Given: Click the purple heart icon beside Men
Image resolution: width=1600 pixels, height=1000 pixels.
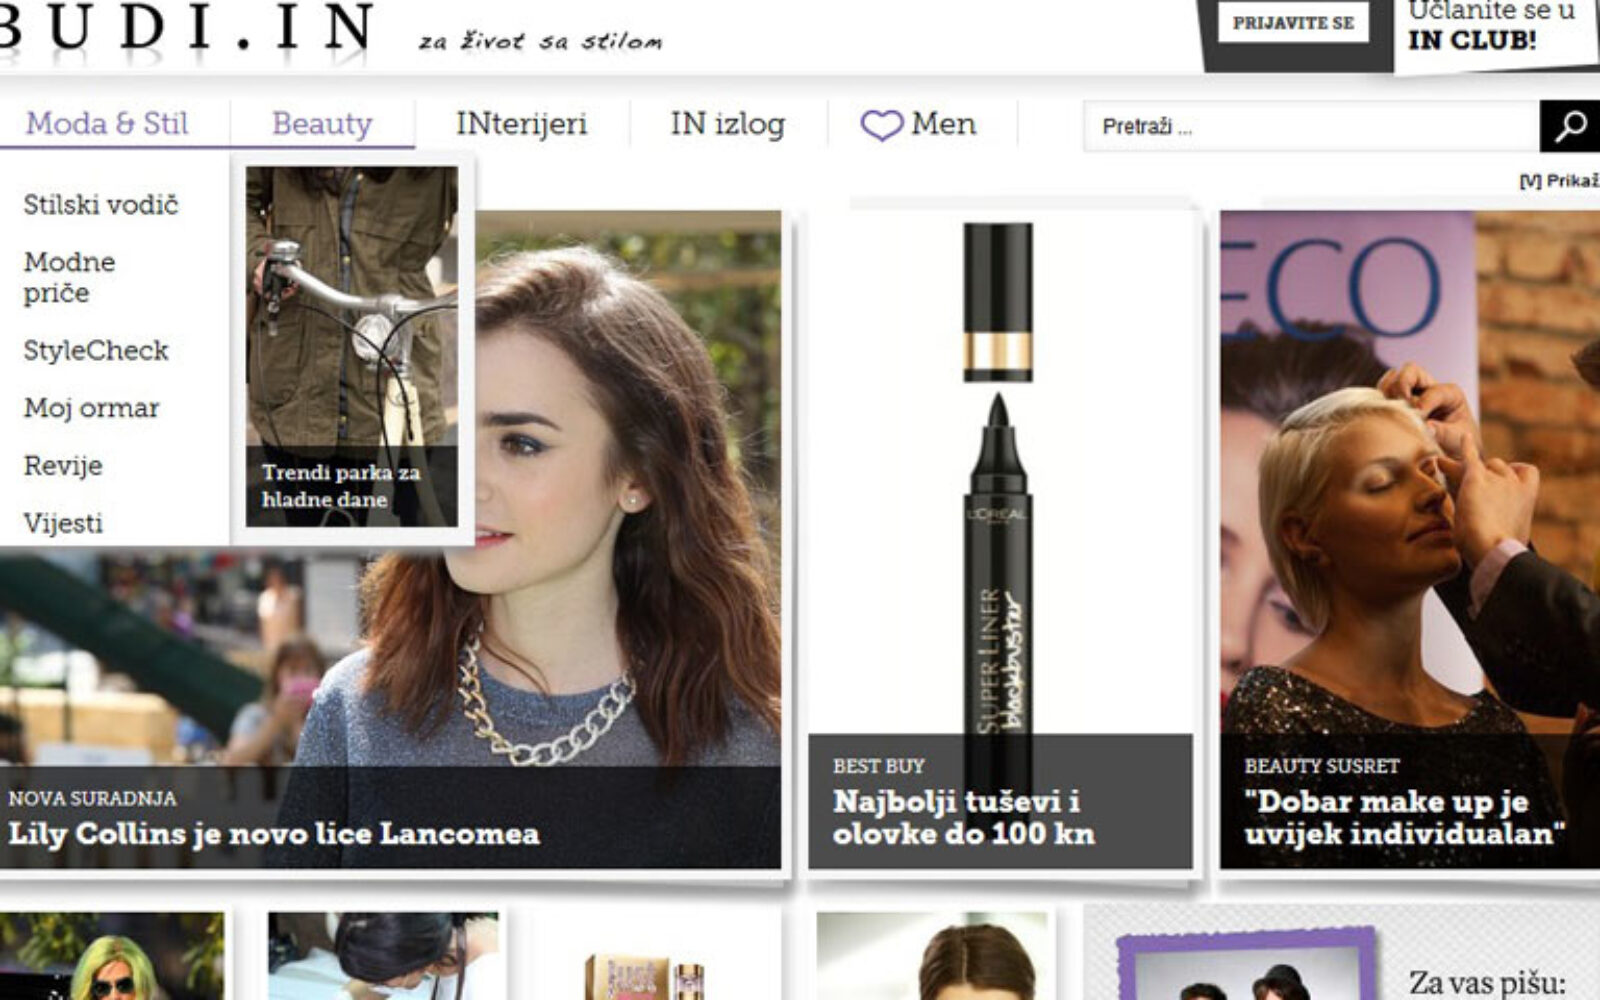Looking at the screenshot, I should click(881, 126).
